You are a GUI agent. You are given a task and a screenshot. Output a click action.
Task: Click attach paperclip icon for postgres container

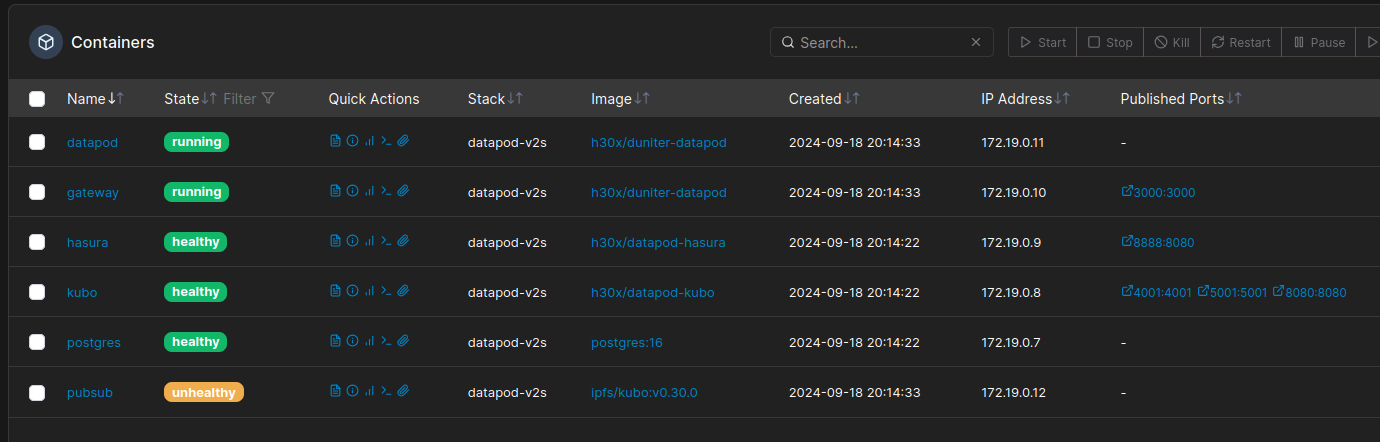click(403, 341)
